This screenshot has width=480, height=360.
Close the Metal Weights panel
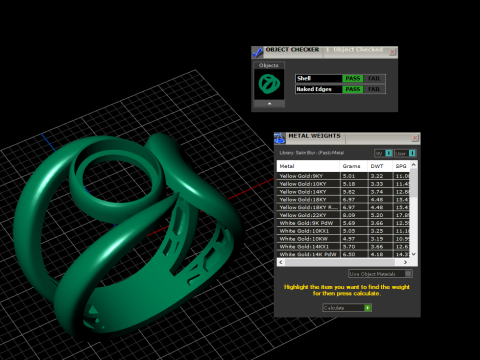pos(415,138)
